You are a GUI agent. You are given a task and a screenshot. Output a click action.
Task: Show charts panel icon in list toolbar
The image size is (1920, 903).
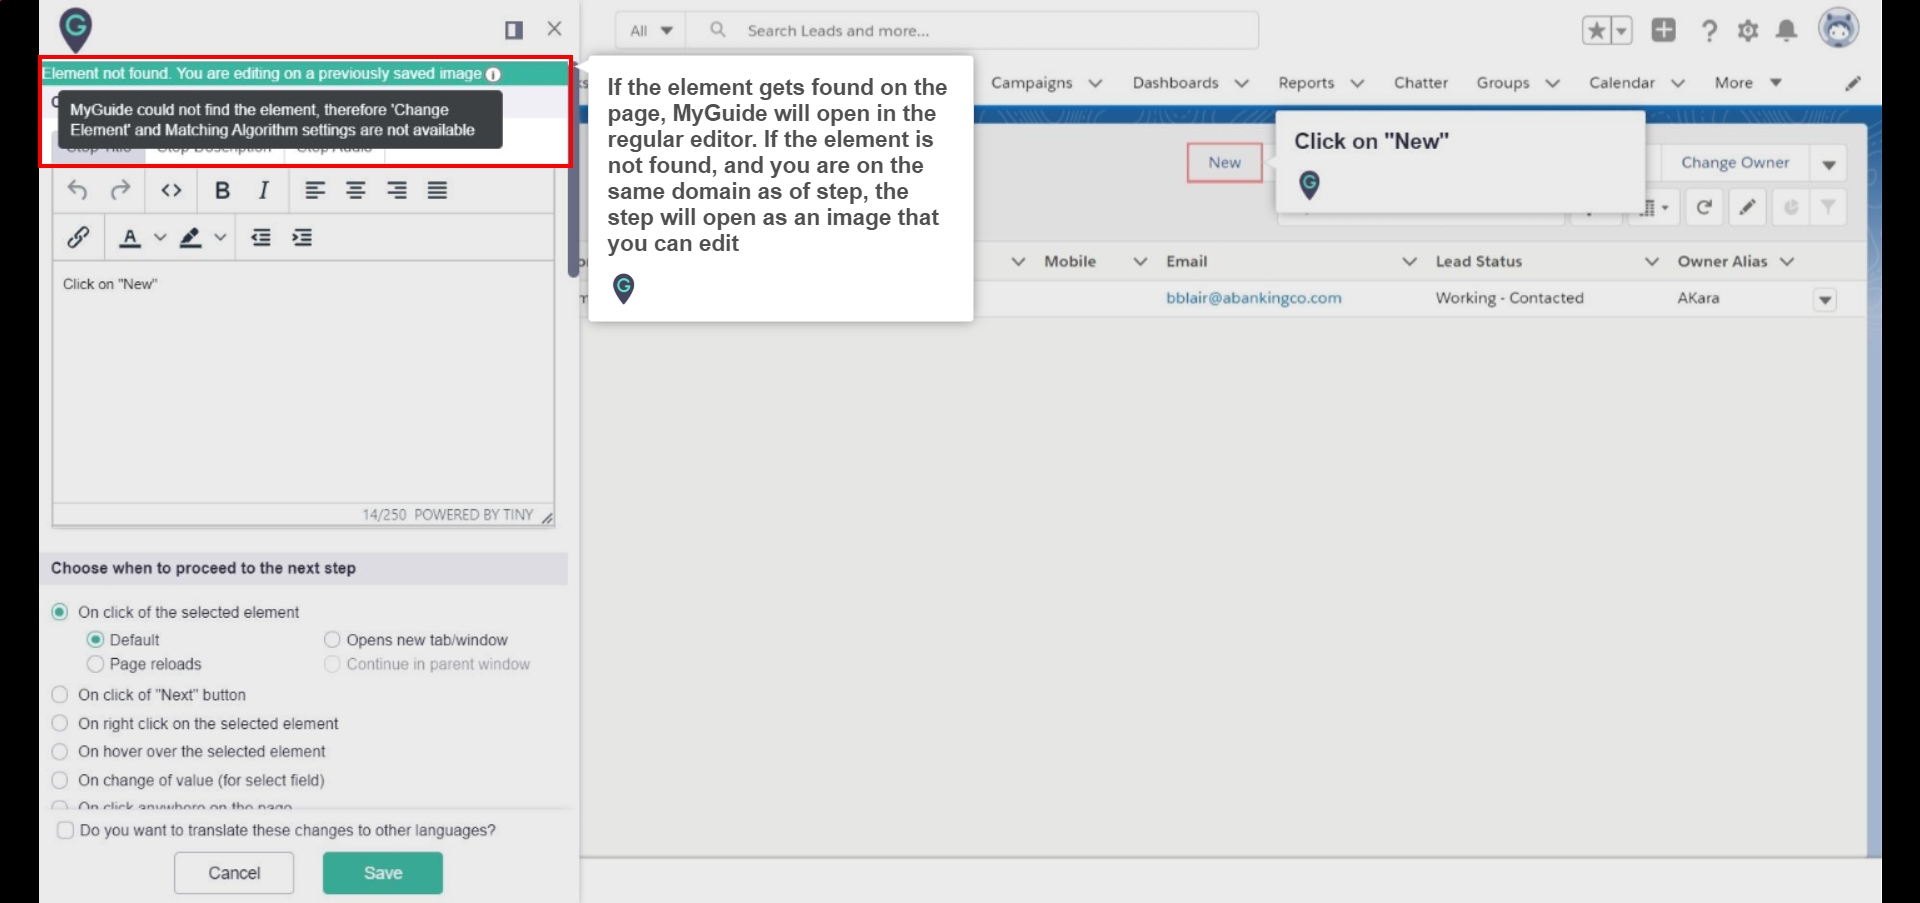click(1791, 207)
